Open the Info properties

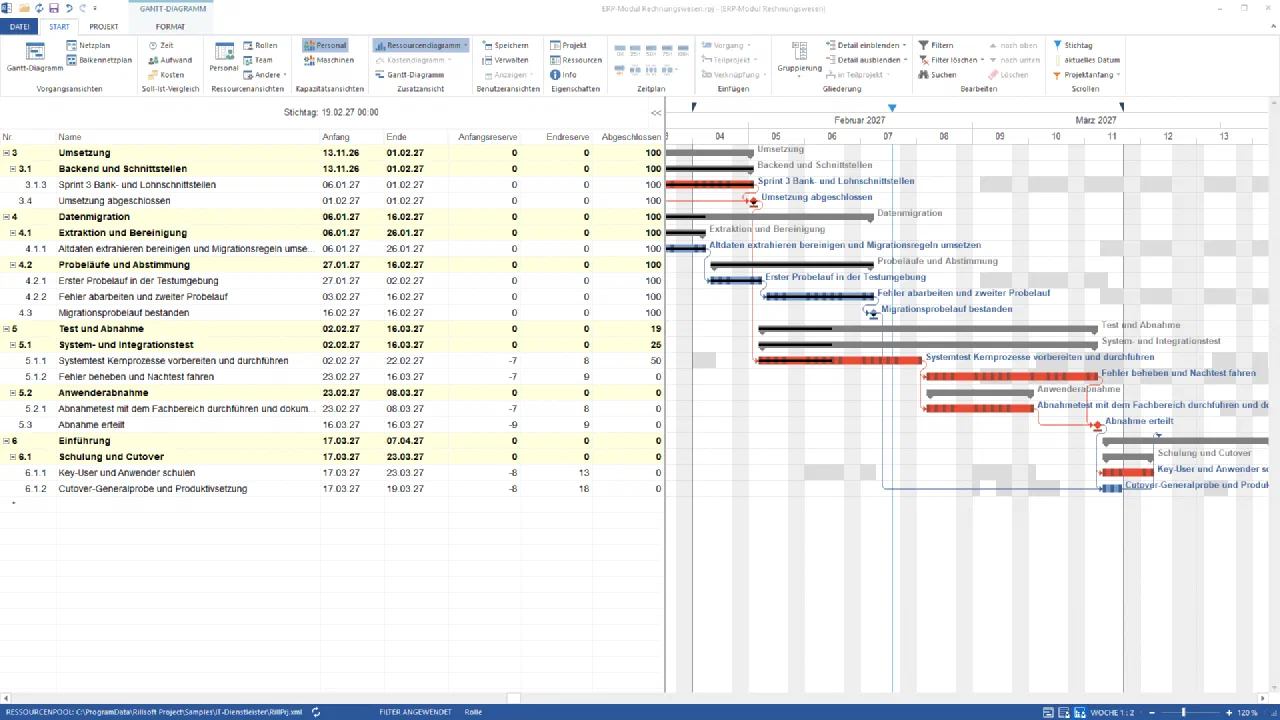563,75
